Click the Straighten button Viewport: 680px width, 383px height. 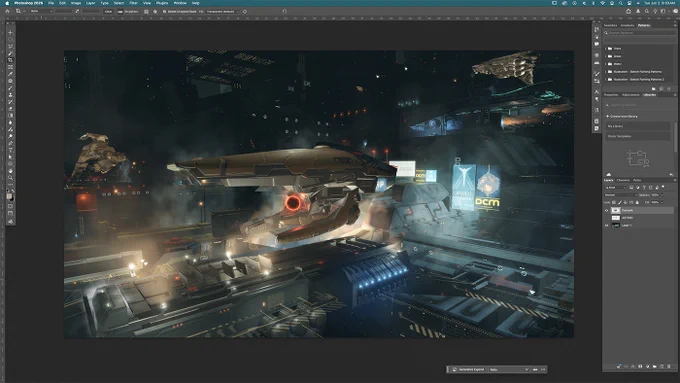(128, 11)
